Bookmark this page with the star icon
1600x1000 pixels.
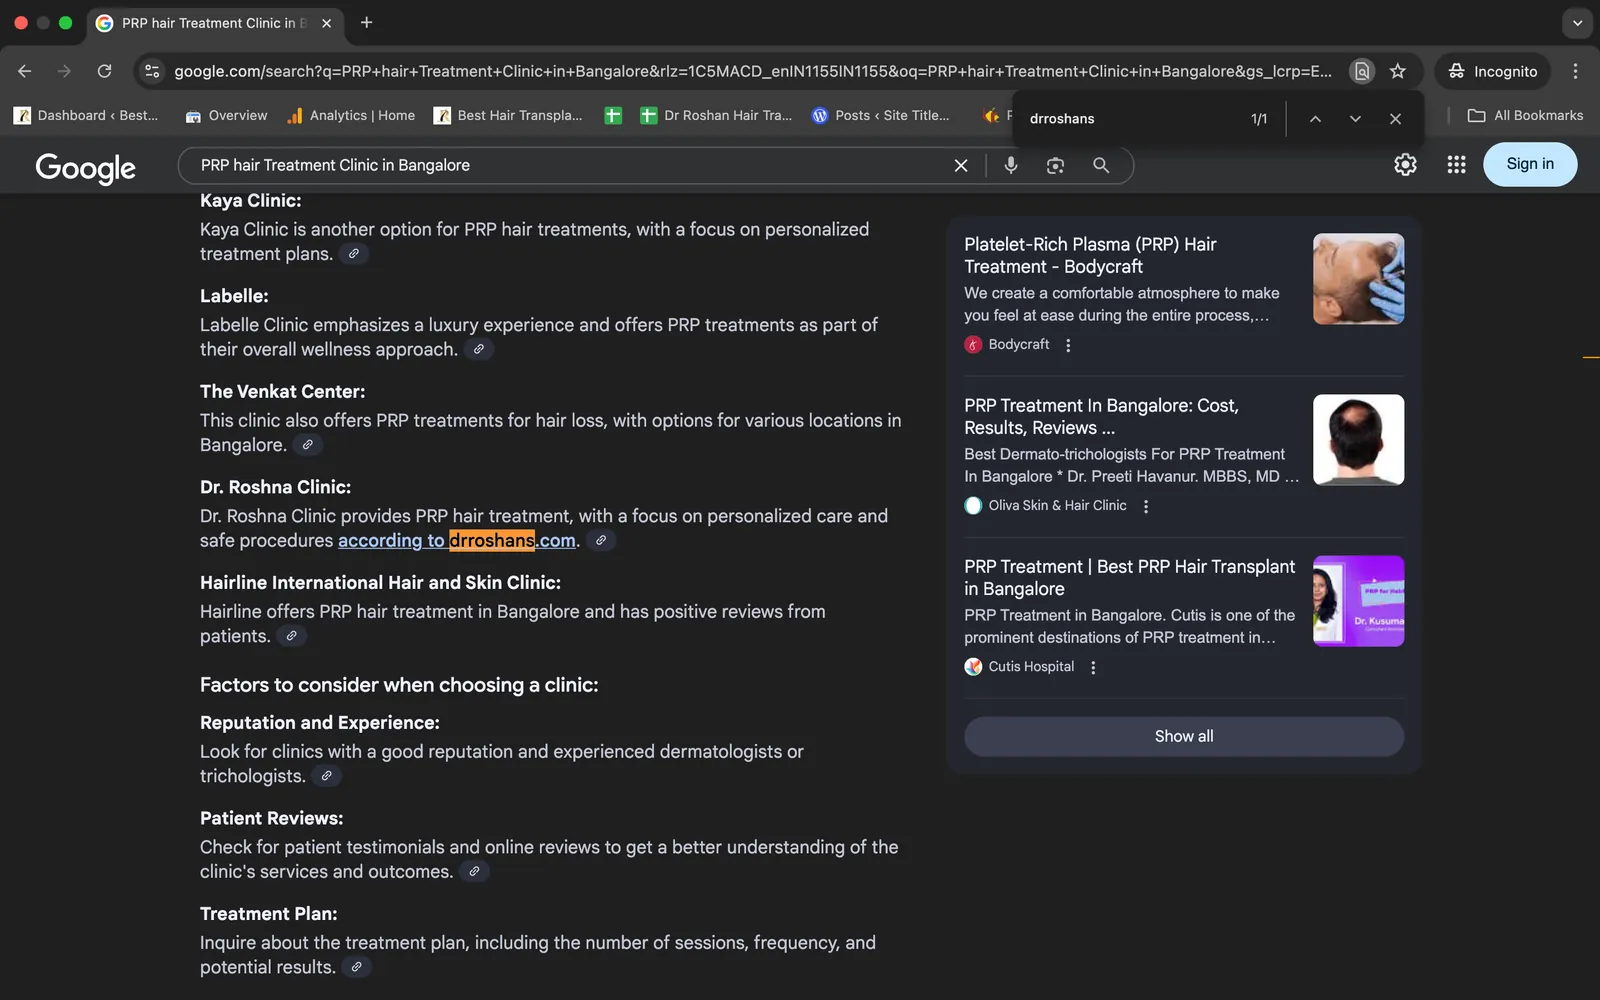(1398, 71)
